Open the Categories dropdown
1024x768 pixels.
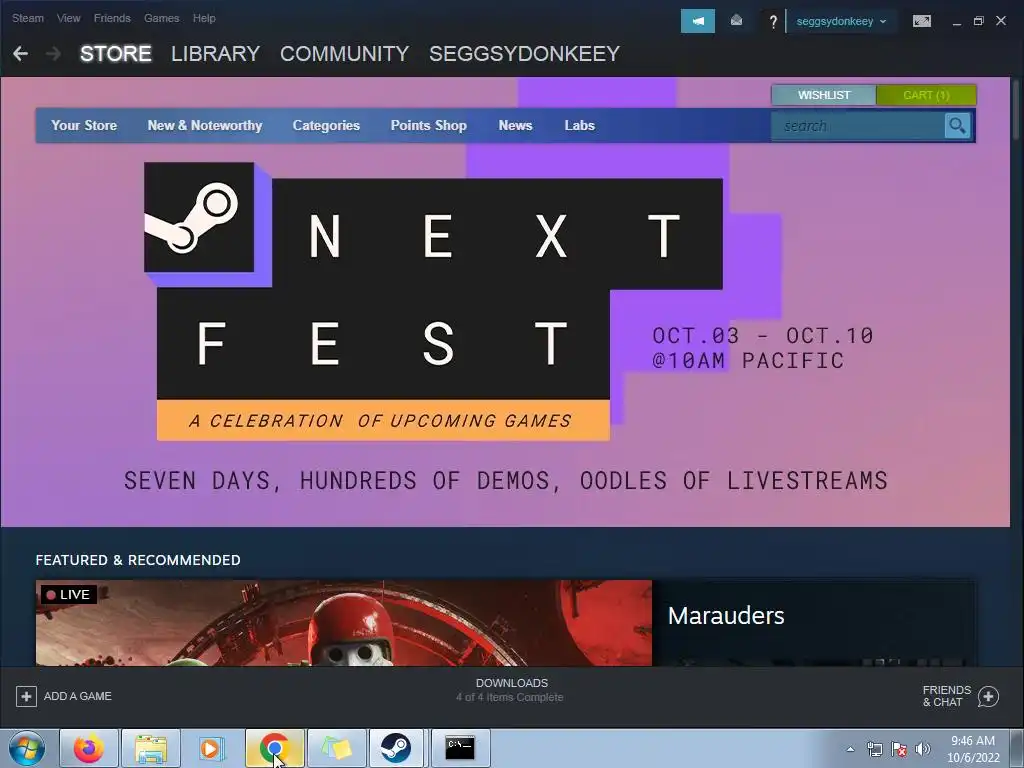coord(326,125)
